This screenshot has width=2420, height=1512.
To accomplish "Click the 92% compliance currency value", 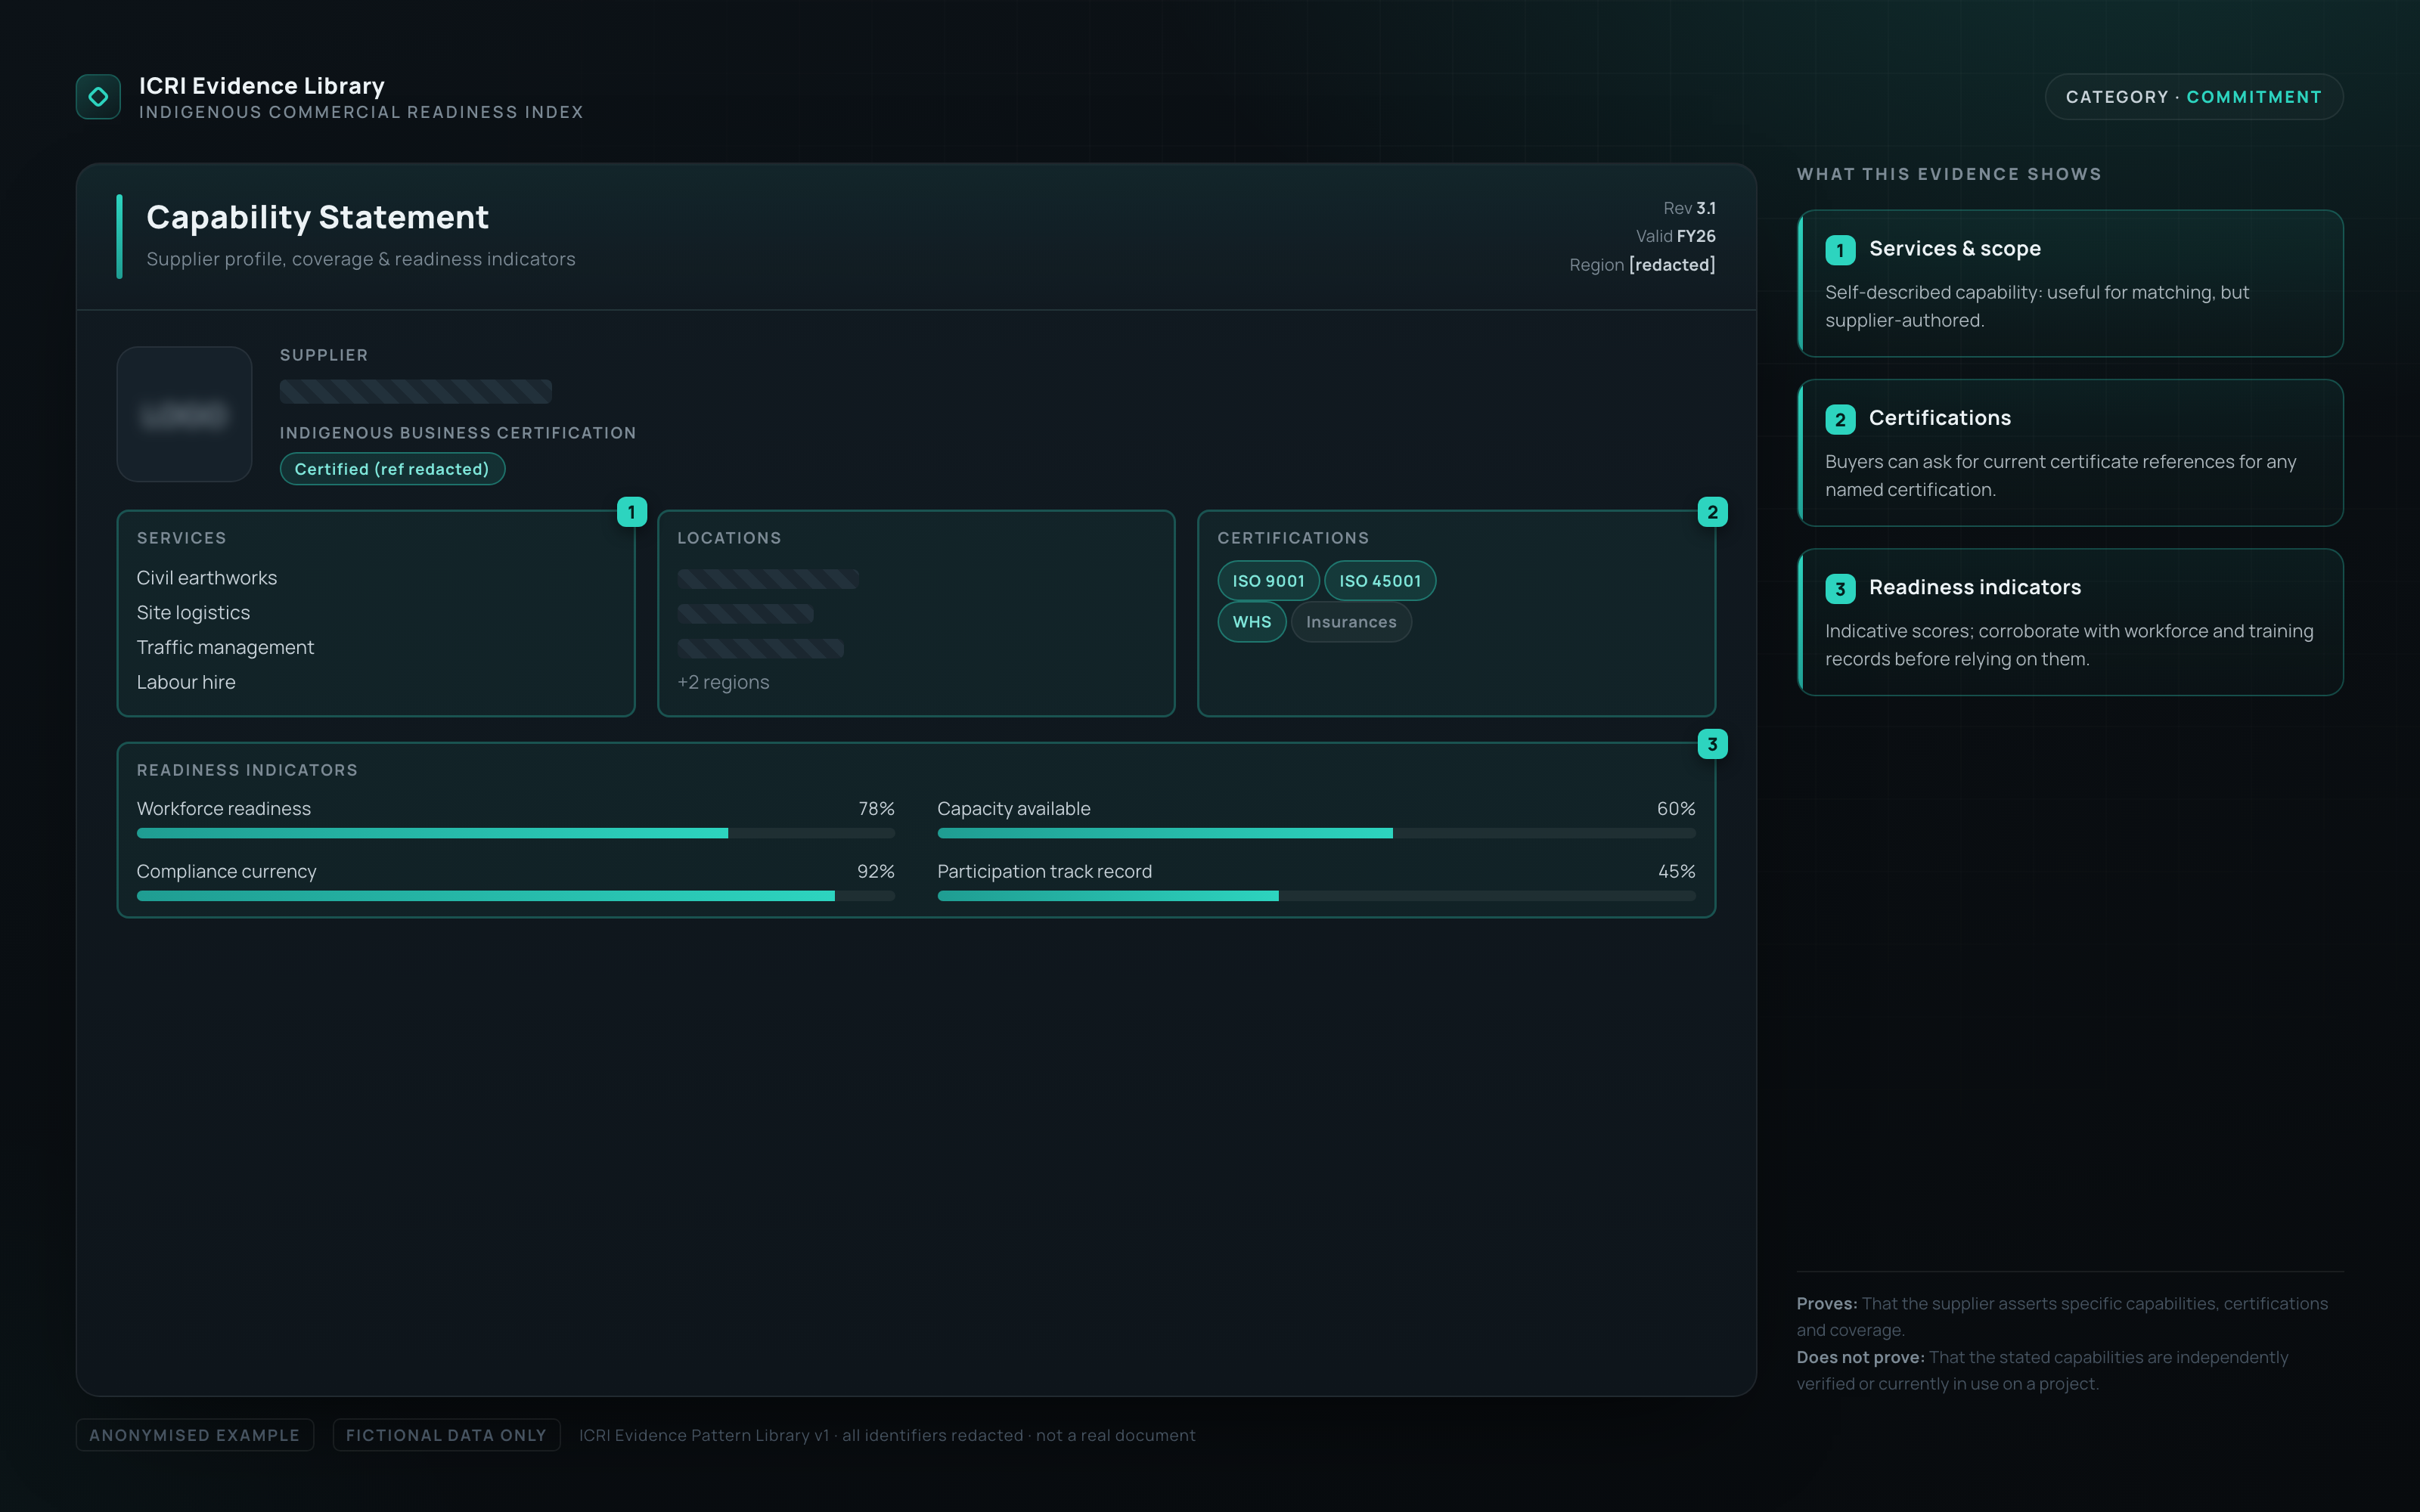I will click(x=875, y=872).
